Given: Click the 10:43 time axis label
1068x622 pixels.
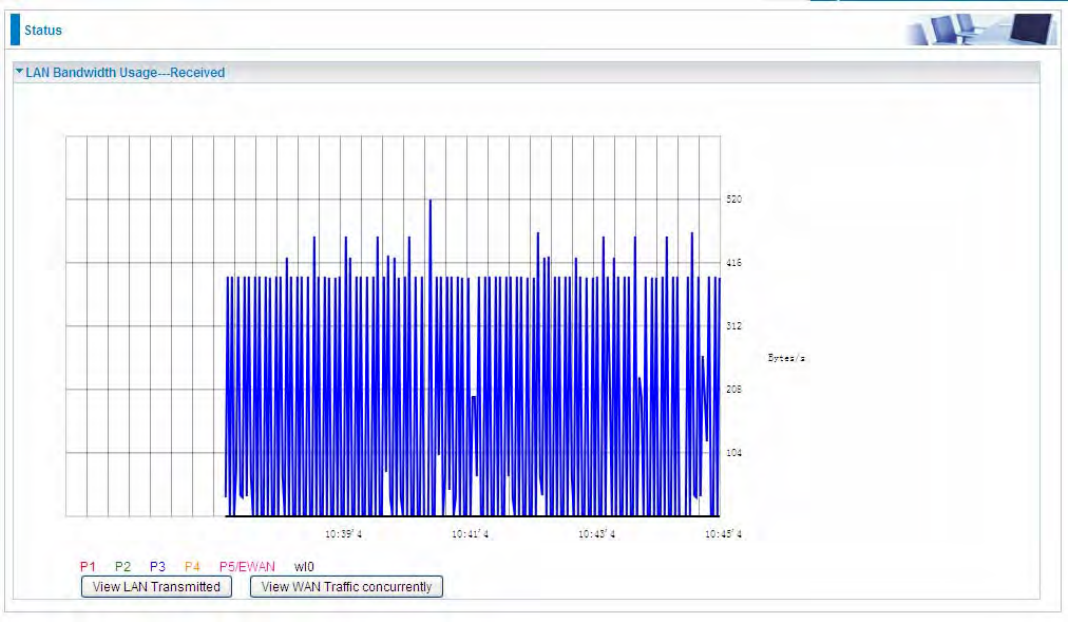Looking at the screenshot, I should pos(597,534).
